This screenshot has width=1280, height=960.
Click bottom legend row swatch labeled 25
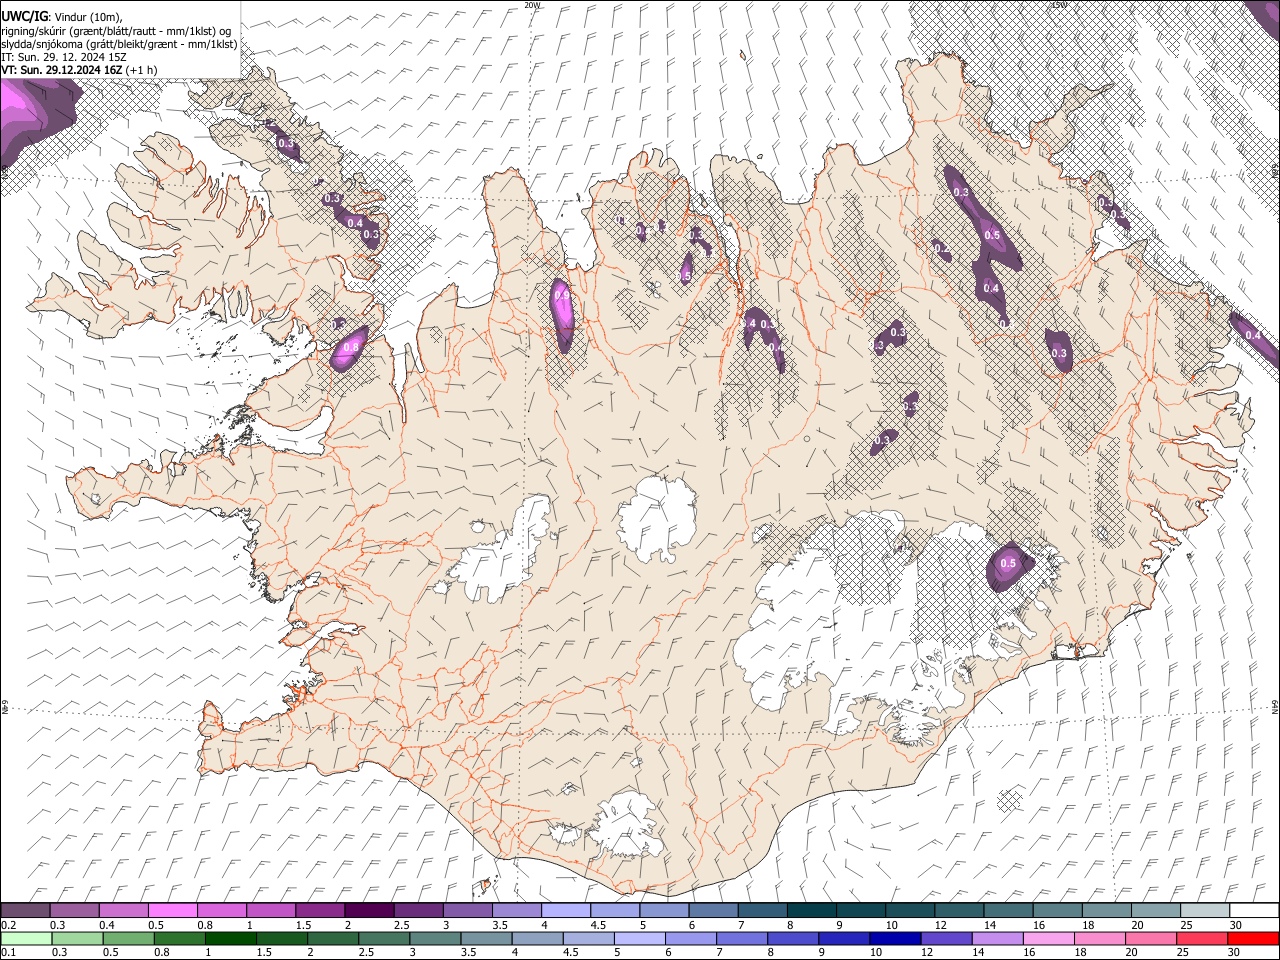point(1203,938)
